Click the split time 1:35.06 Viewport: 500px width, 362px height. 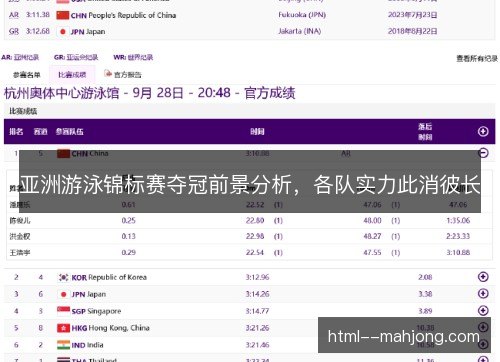point(458,220)
